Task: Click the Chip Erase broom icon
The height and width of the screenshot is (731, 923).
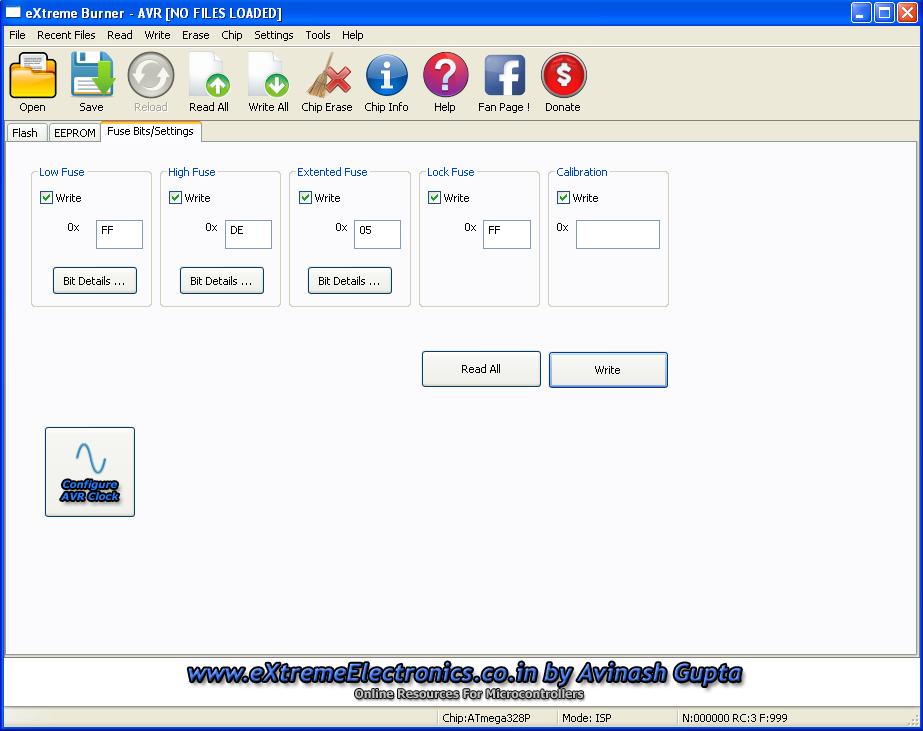Action: click(x=327, y=78)
